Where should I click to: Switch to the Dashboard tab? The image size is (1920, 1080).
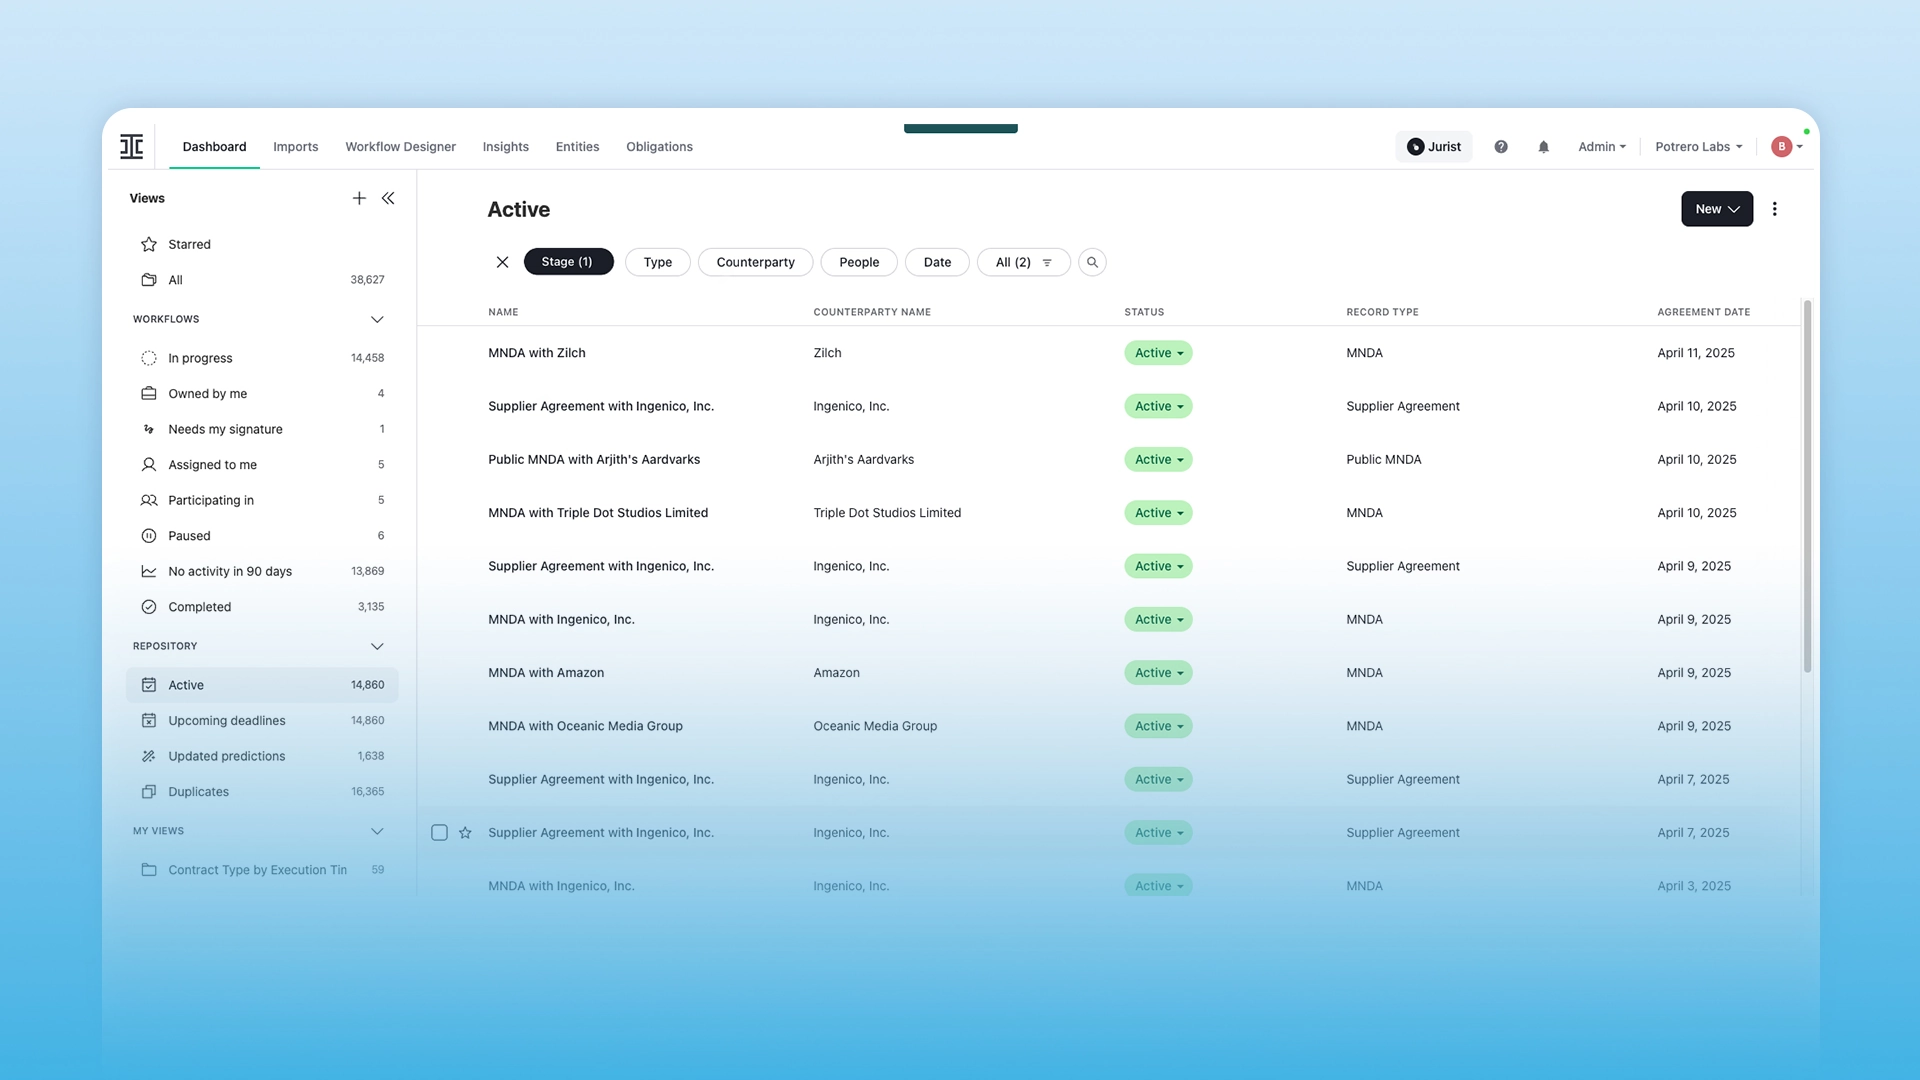214,146
